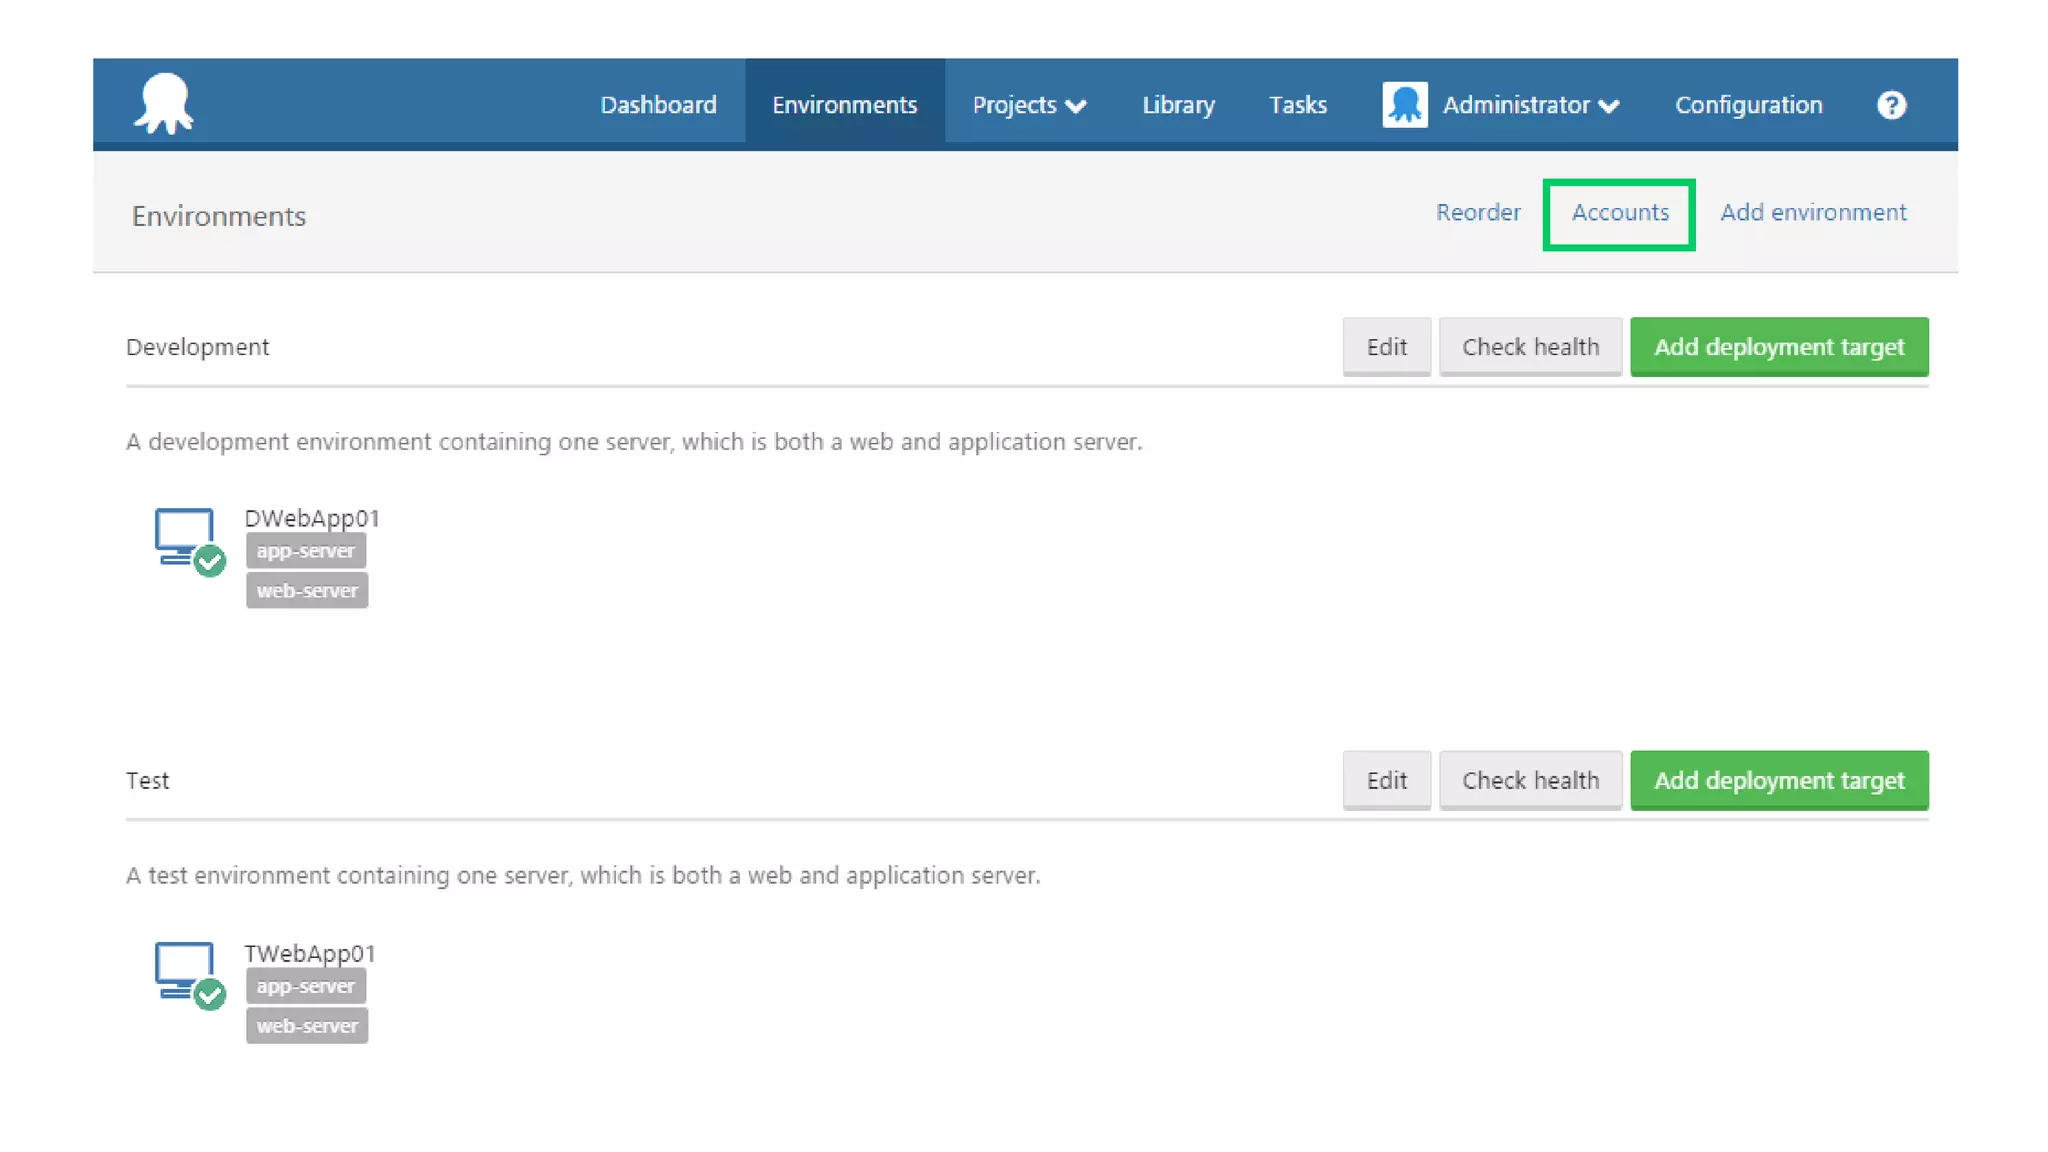
Task: Click the Accounts link
Action: coord(1619,213)
